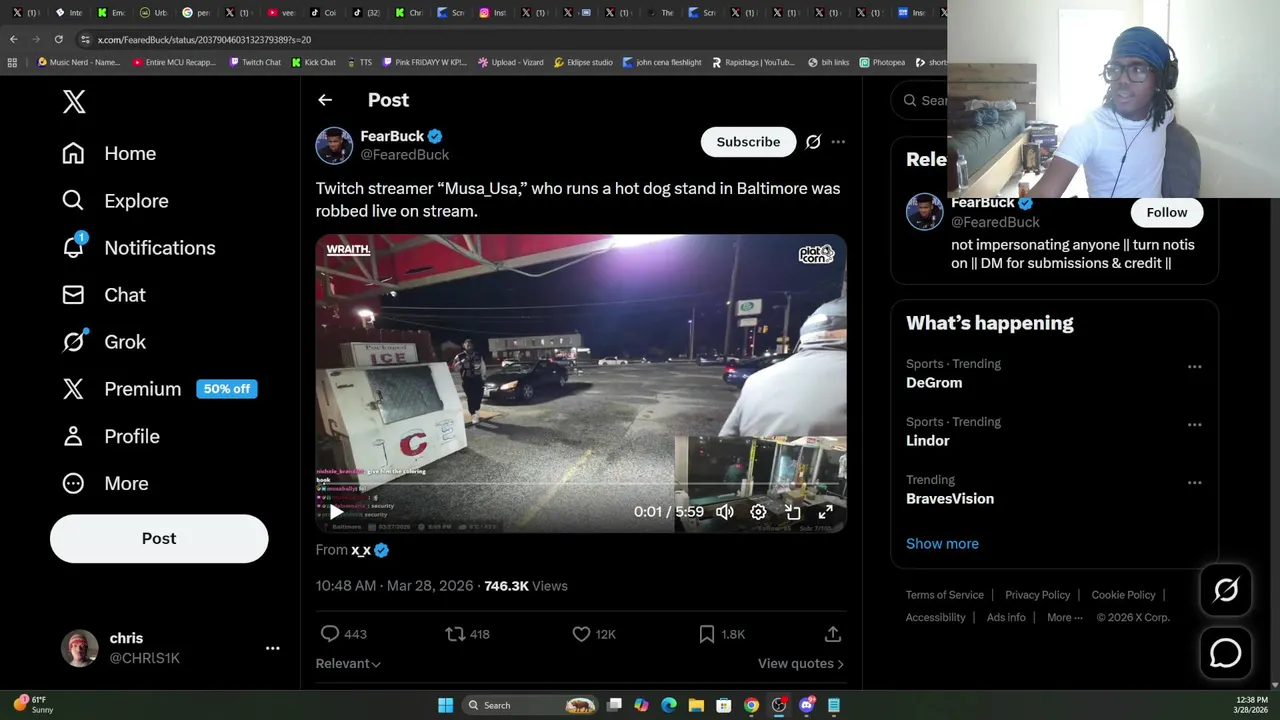Open File Explorer from the taskbar
Image resolution: width=1280 pixels, height=720 pixels.
696,705
